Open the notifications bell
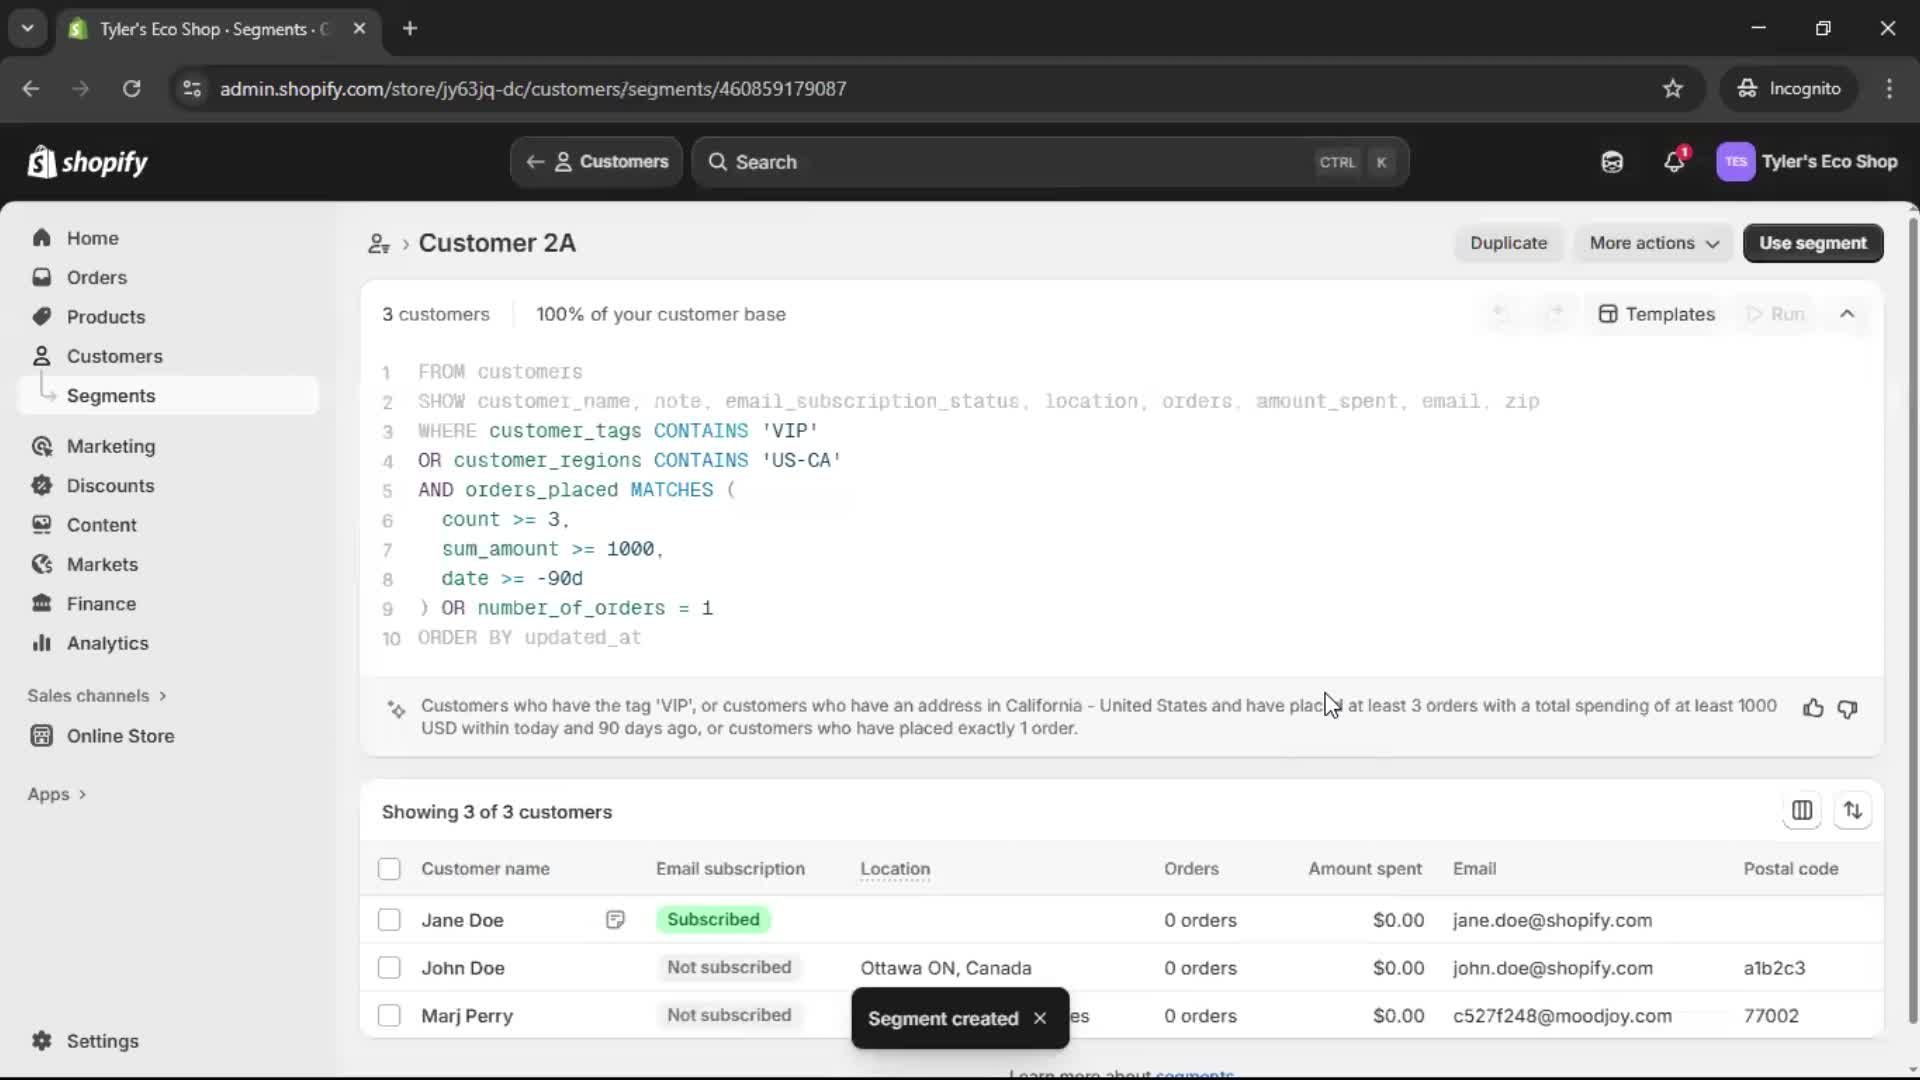This screenshot has height=1080, width=1920. (x=1675, y=162)
